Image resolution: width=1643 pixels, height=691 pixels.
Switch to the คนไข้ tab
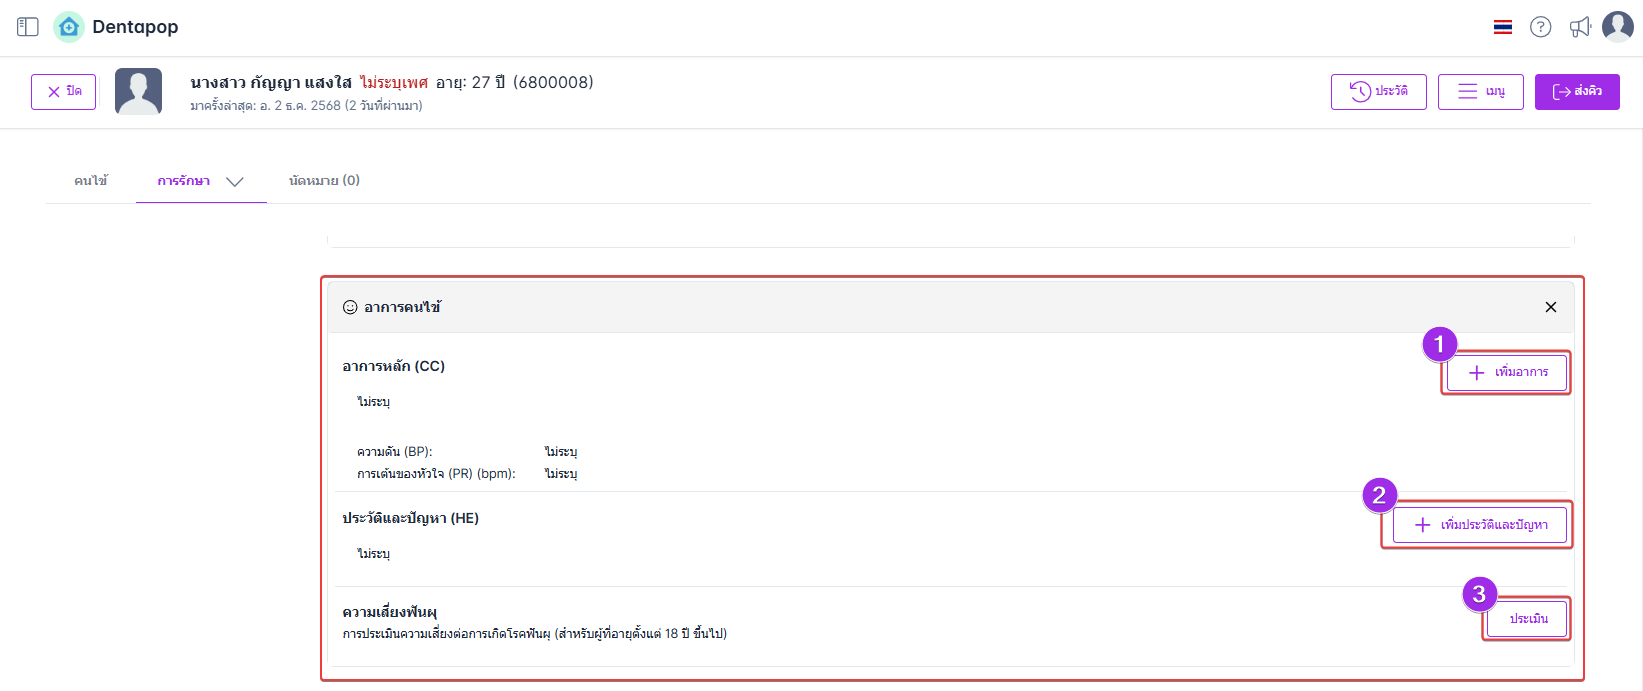91,181
